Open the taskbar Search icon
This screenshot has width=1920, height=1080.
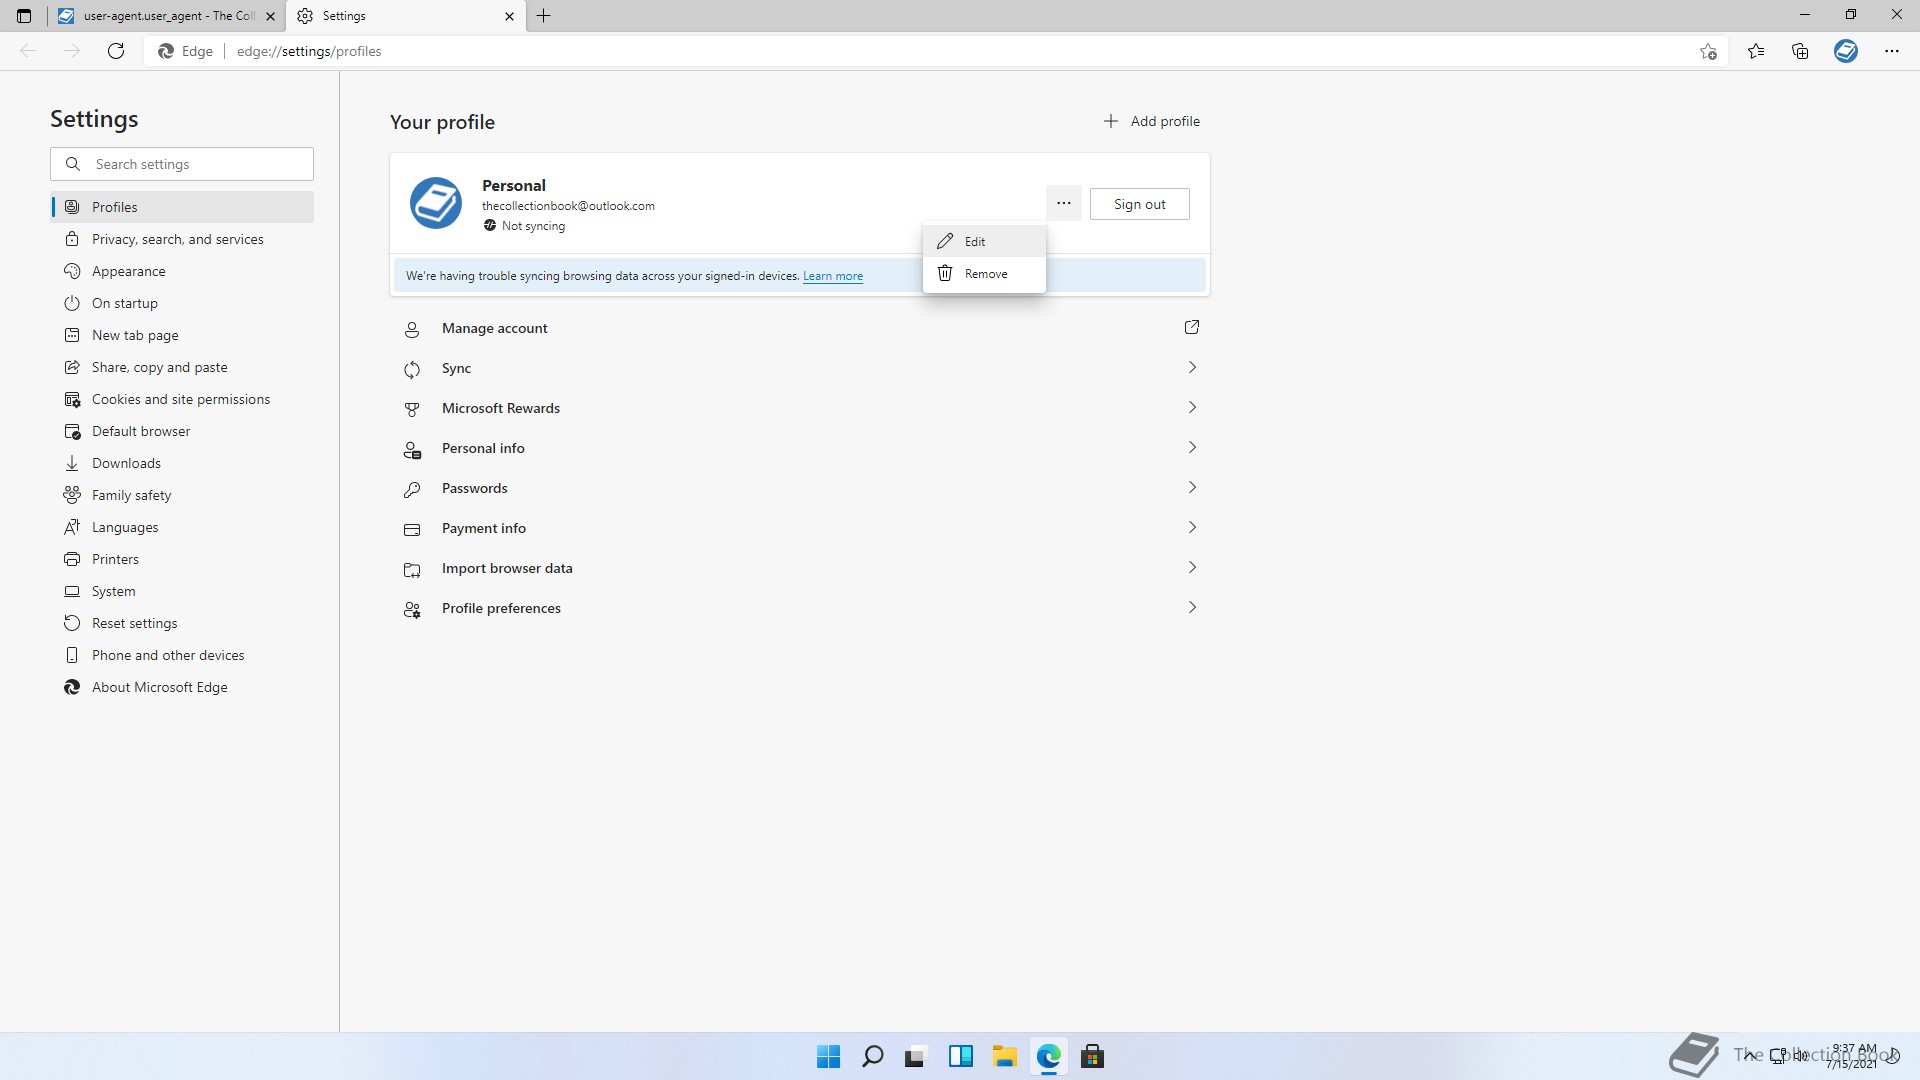pyautogui.click(x=872, y=1056)
